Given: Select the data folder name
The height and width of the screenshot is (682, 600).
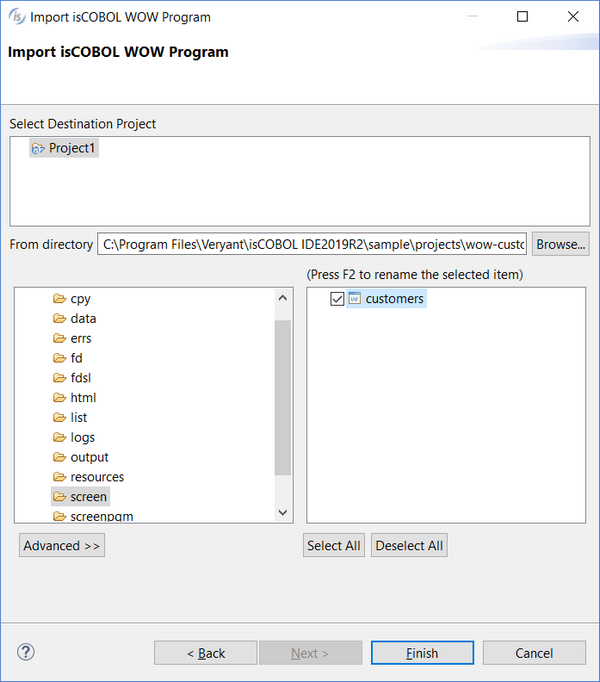Looking at the screenshot, I should coord(83,319).
